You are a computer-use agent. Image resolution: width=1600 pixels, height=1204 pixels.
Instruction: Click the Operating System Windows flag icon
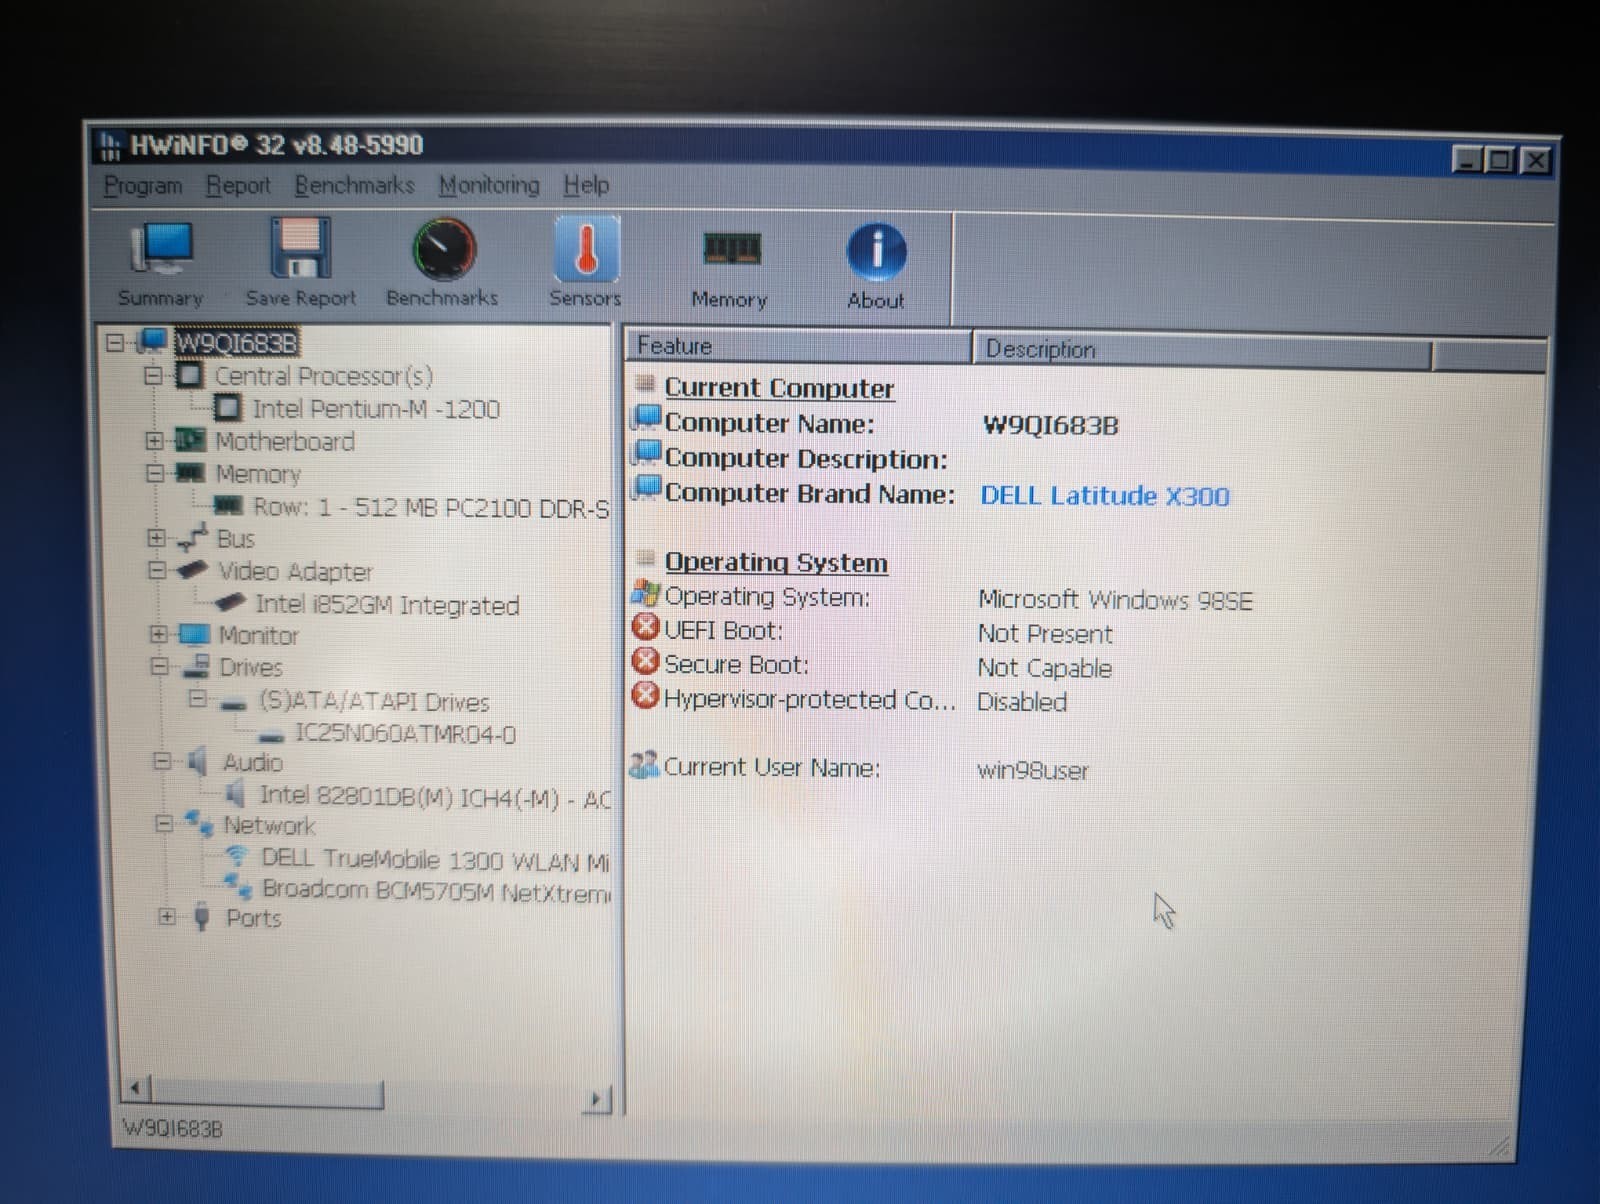(645, 594)
